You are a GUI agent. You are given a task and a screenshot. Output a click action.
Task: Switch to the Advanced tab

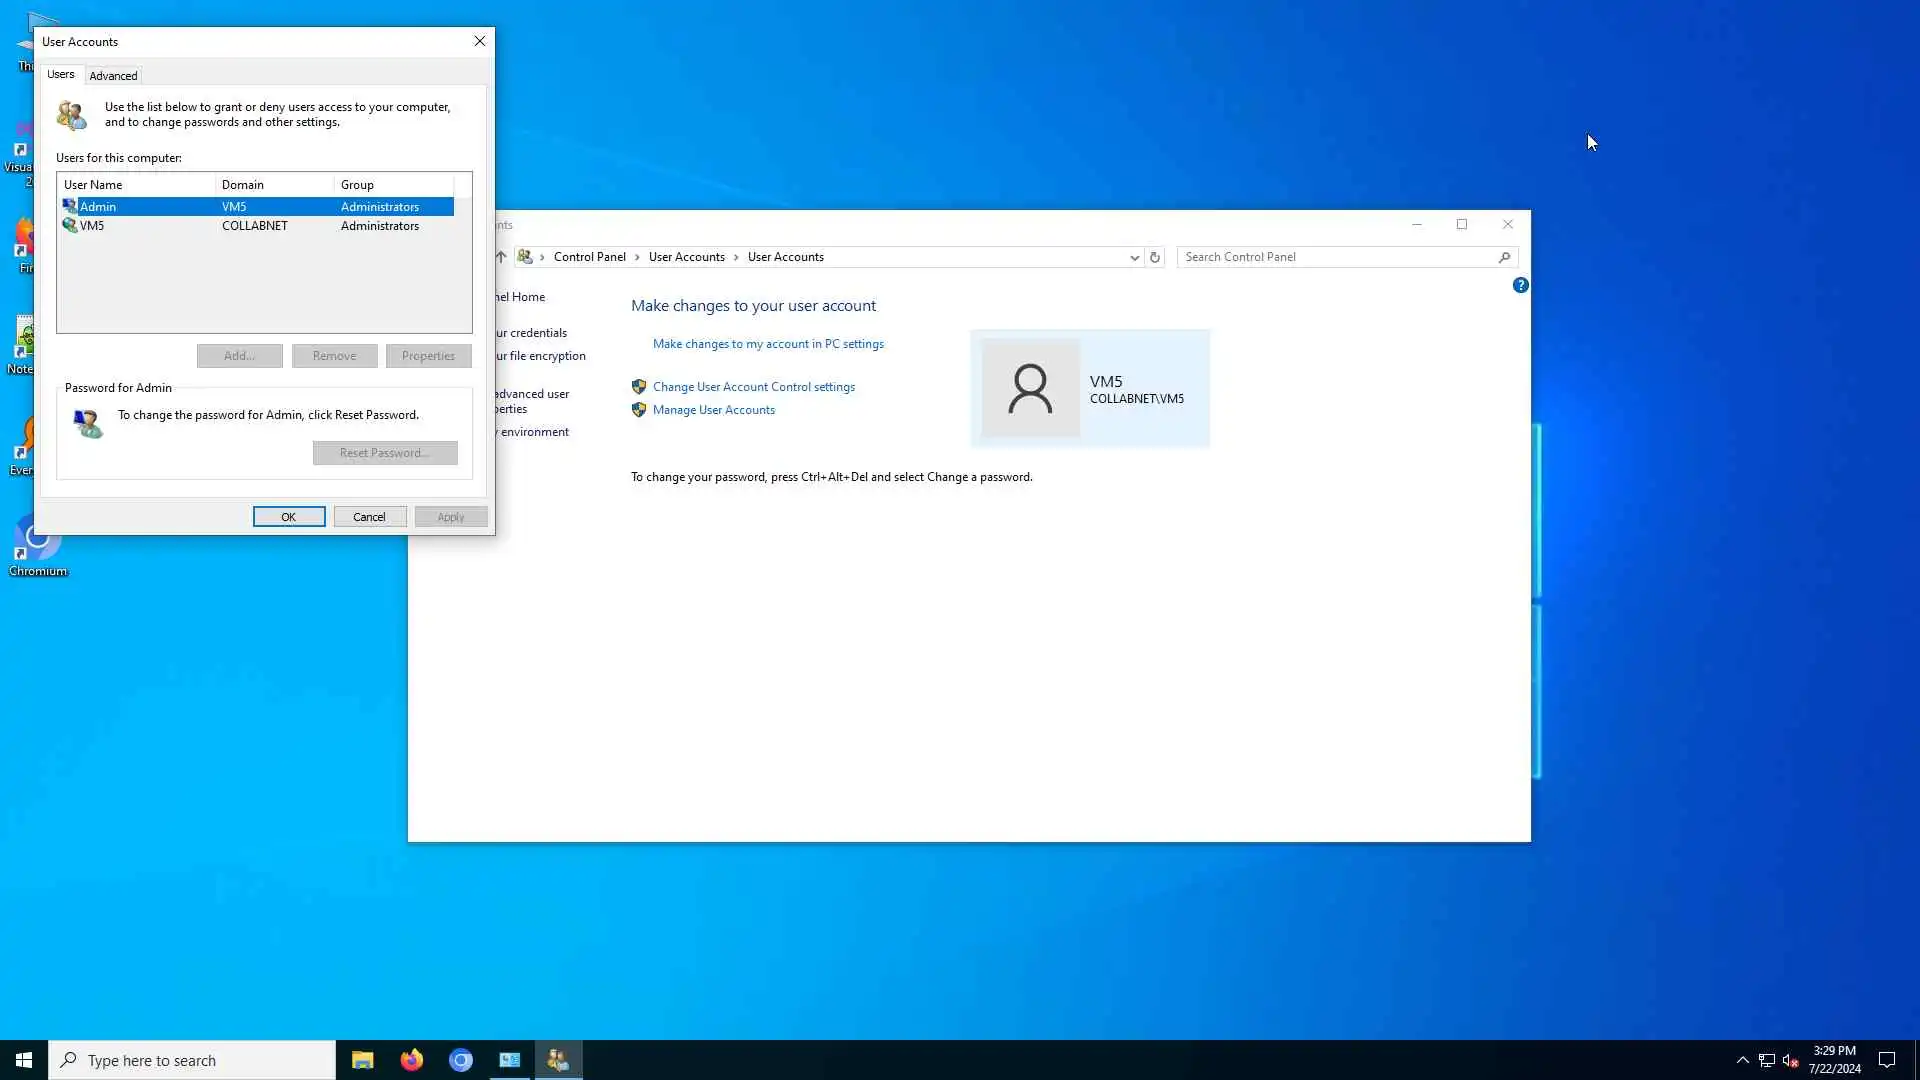tap(113, 76)
